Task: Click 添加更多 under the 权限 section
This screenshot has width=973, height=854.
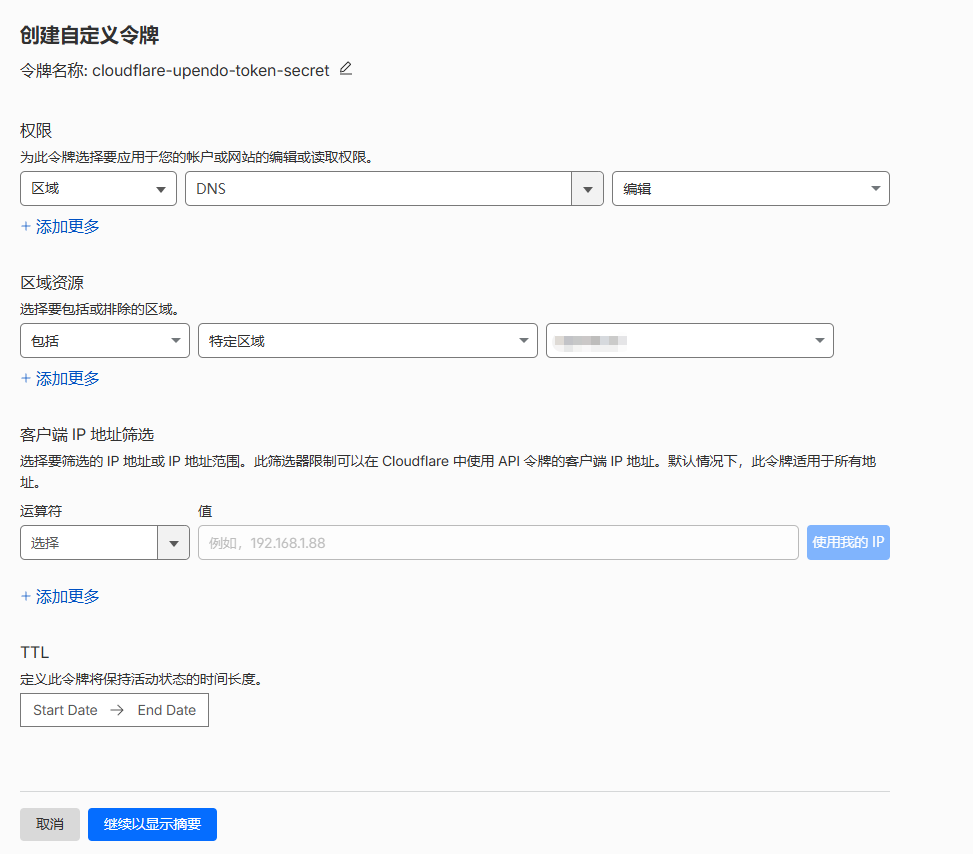Action: (60, 227)
